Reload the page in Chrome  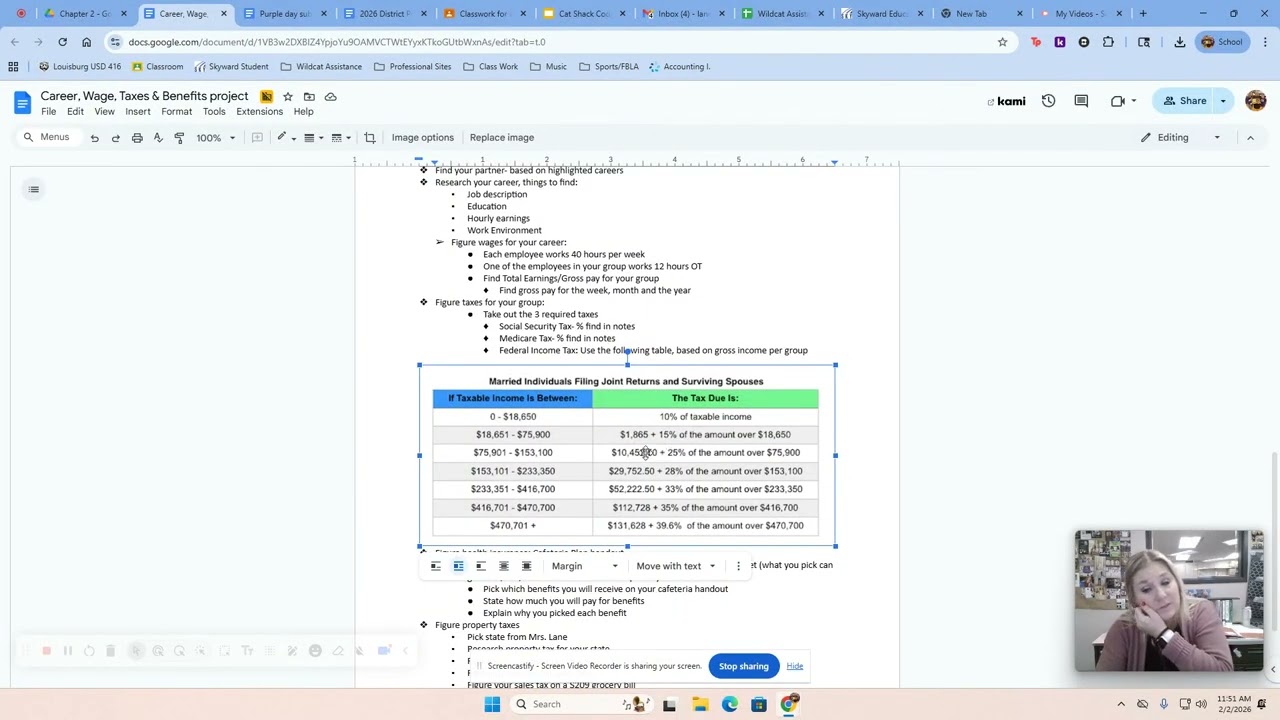click(62, 42)
